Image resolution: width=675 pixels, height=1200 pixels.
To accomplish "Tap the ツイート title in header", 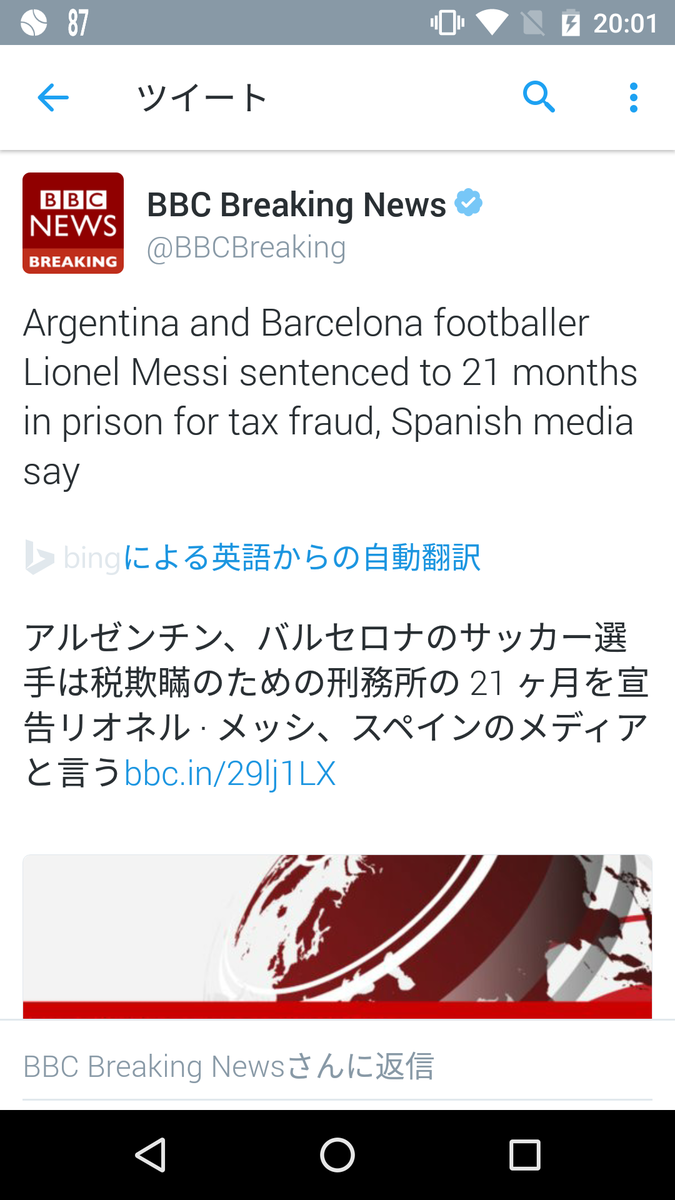I will point(202,98).
